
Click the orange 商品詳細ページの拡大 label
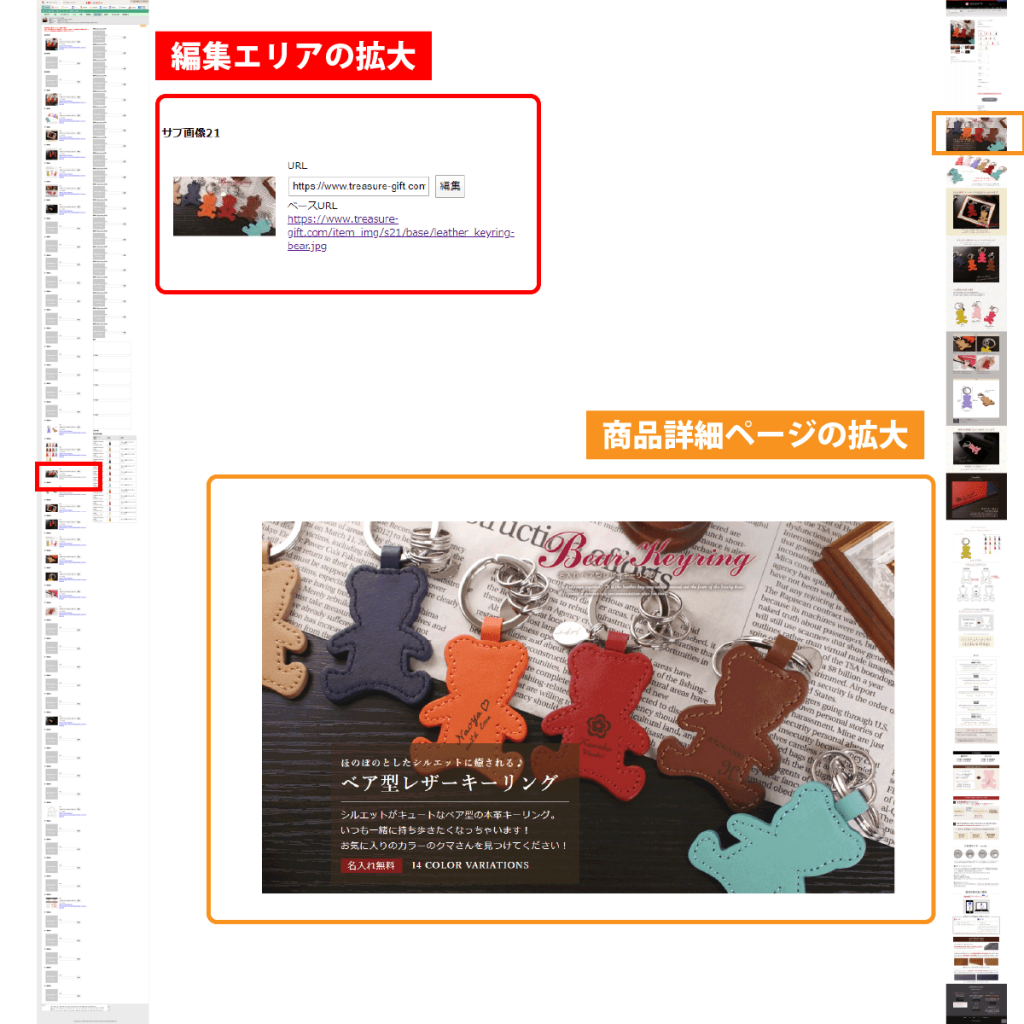point(756,436)
